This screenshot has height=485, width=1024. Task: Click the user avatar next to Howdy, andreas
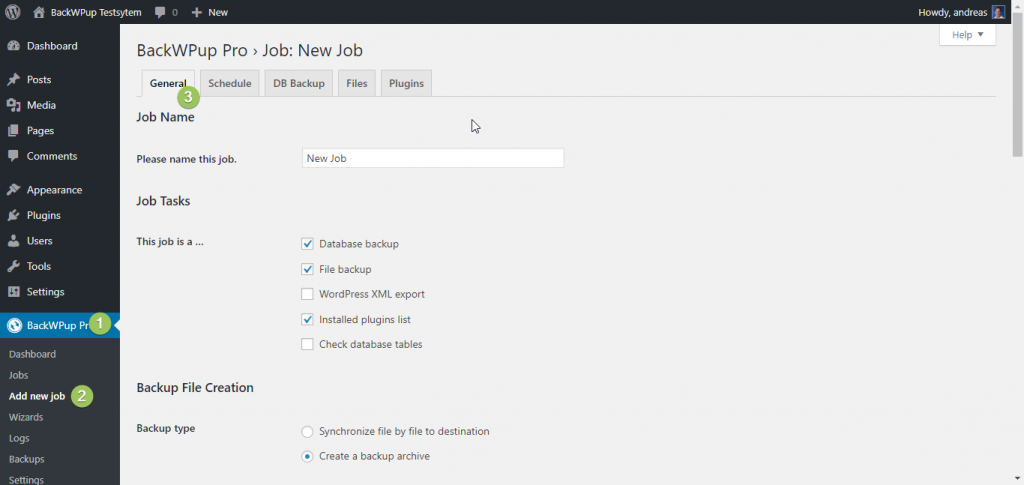point(998,12)
